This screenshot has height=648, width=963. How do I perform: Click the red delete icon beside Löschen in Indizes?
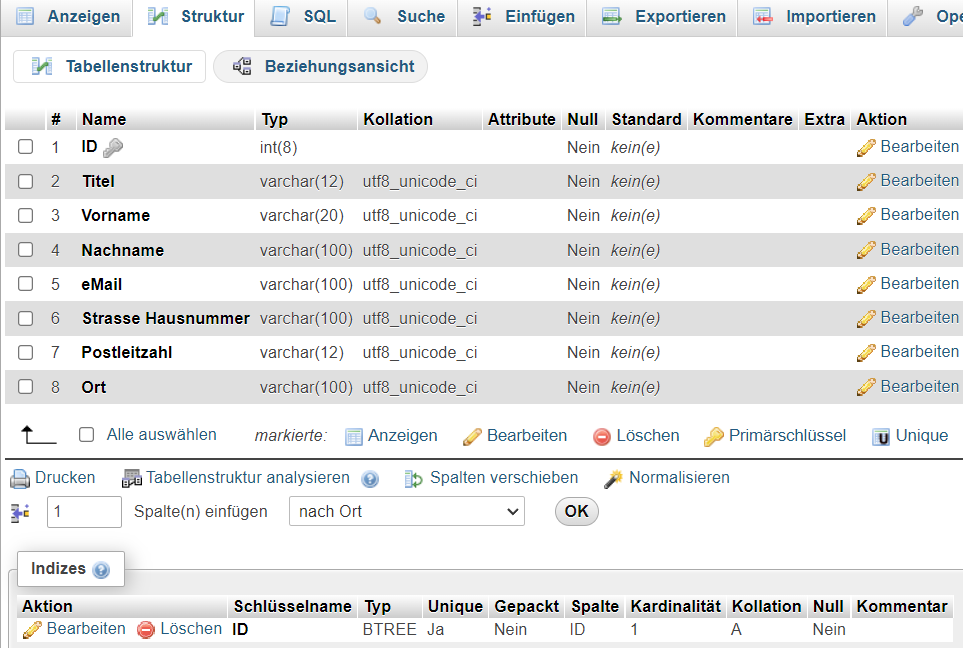(146, 630)
